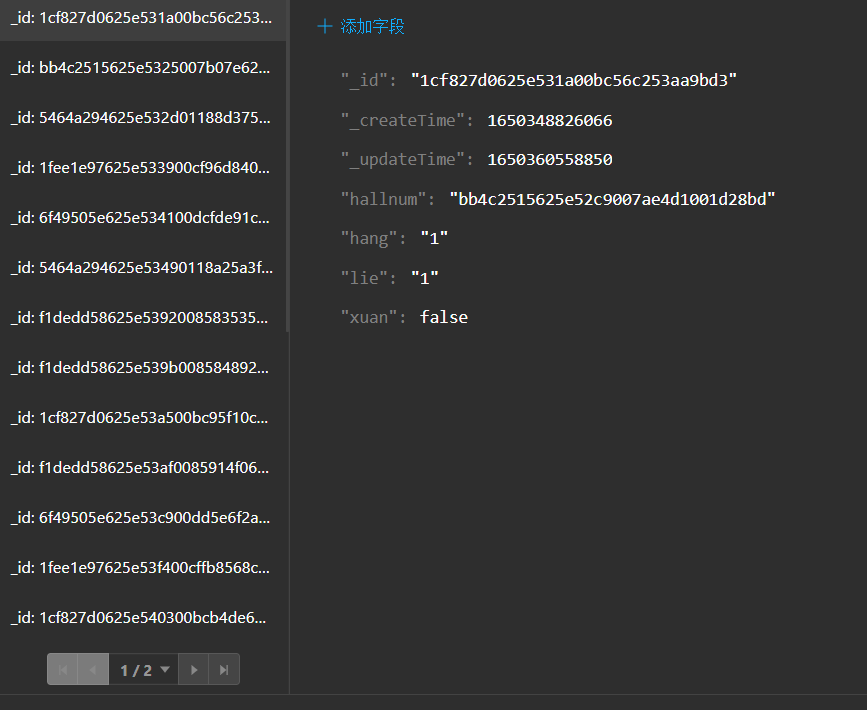Screen dimensions: 867x710
Task: Open record _id starting 6f49505e625e53c9
Action: point(140,518)
